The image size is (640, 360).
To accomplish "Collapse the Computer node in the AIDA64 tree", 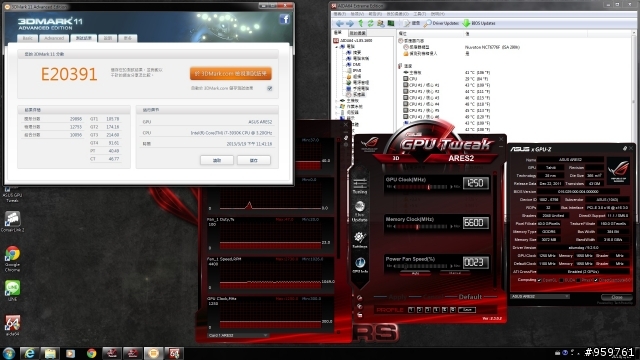I will (337, 47).
